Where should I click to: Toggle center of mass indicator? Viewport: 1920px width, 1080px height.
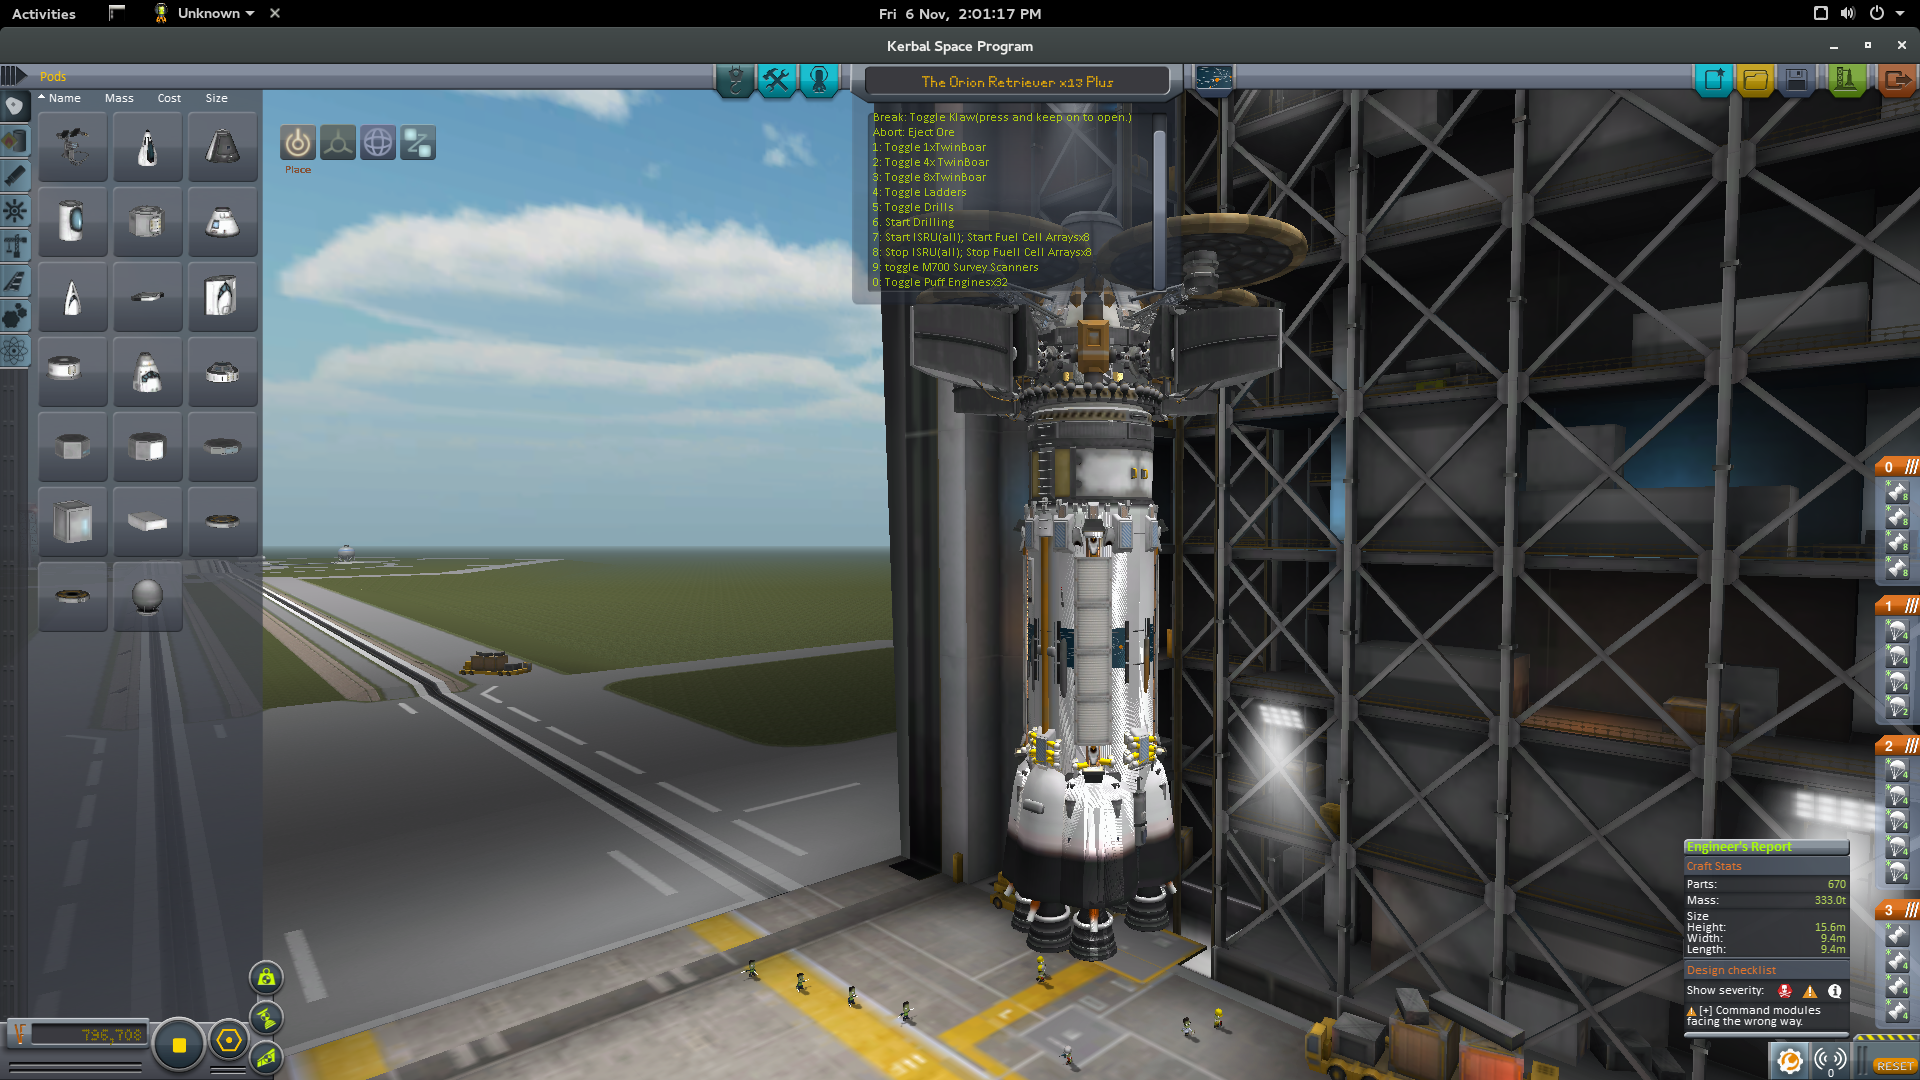coord(267,977)
